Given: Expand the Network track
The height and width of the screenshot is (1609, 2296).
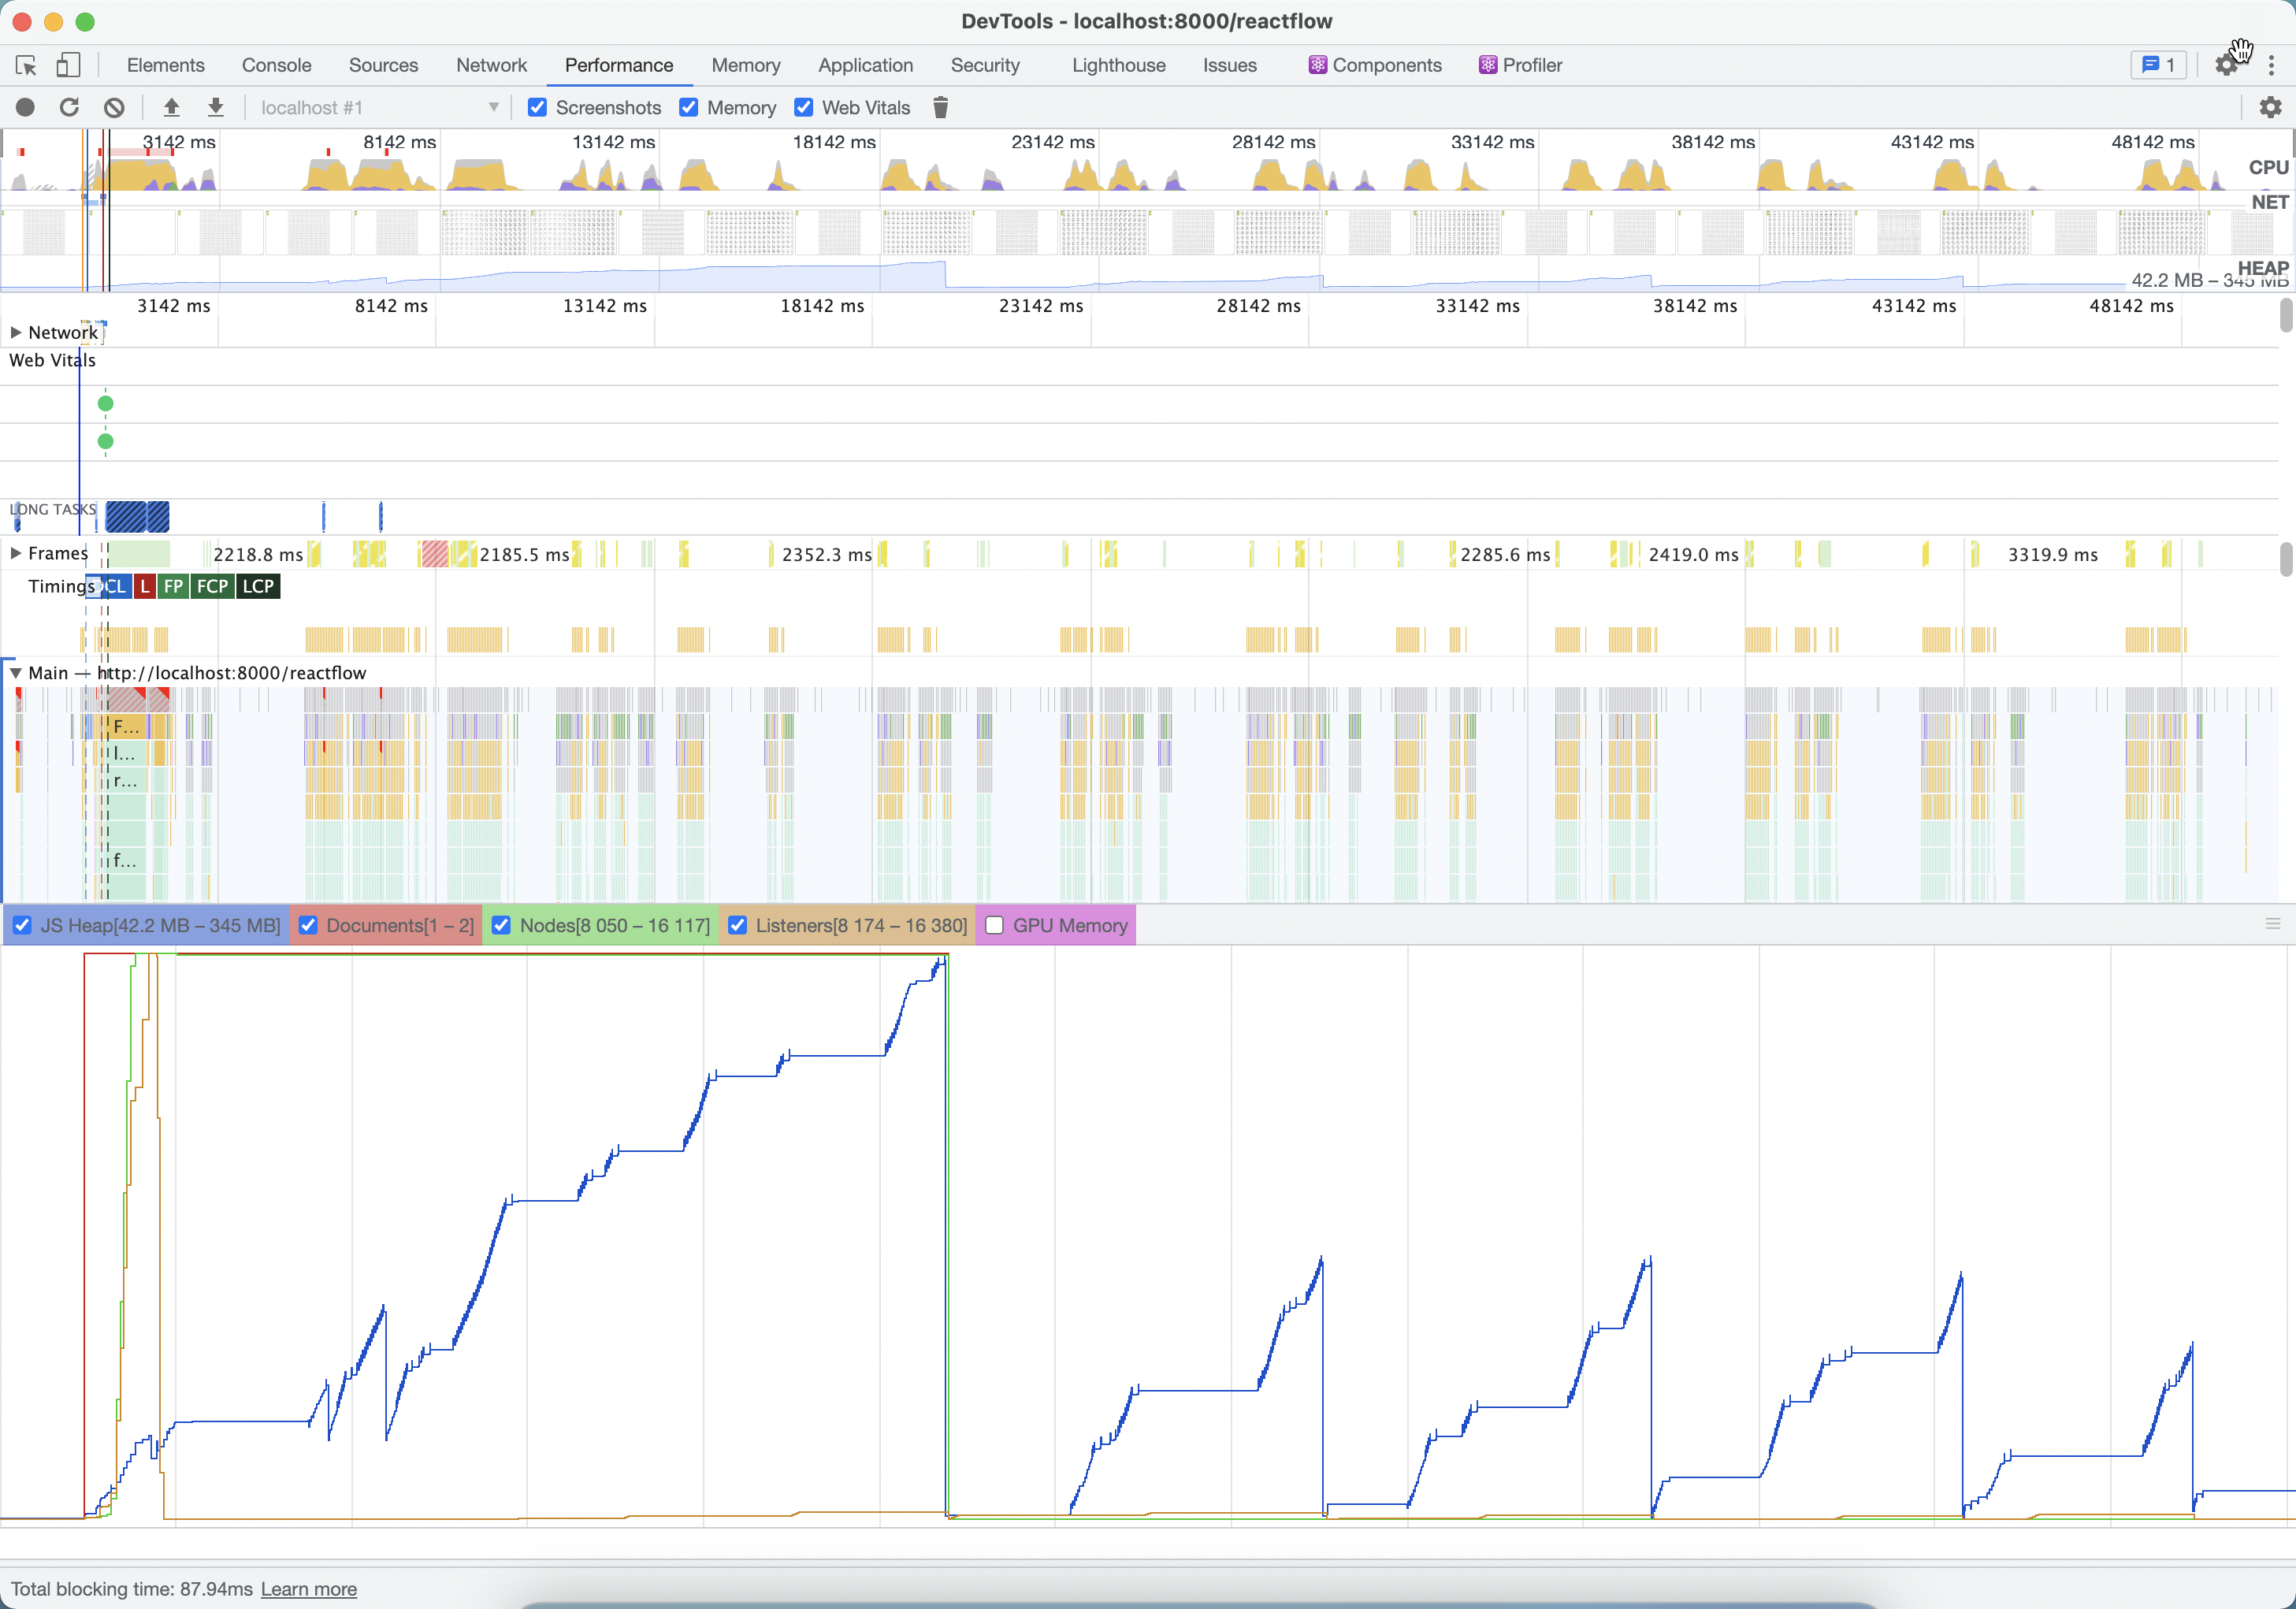Looking at the screenshot, I should click(x=15, y=332).
